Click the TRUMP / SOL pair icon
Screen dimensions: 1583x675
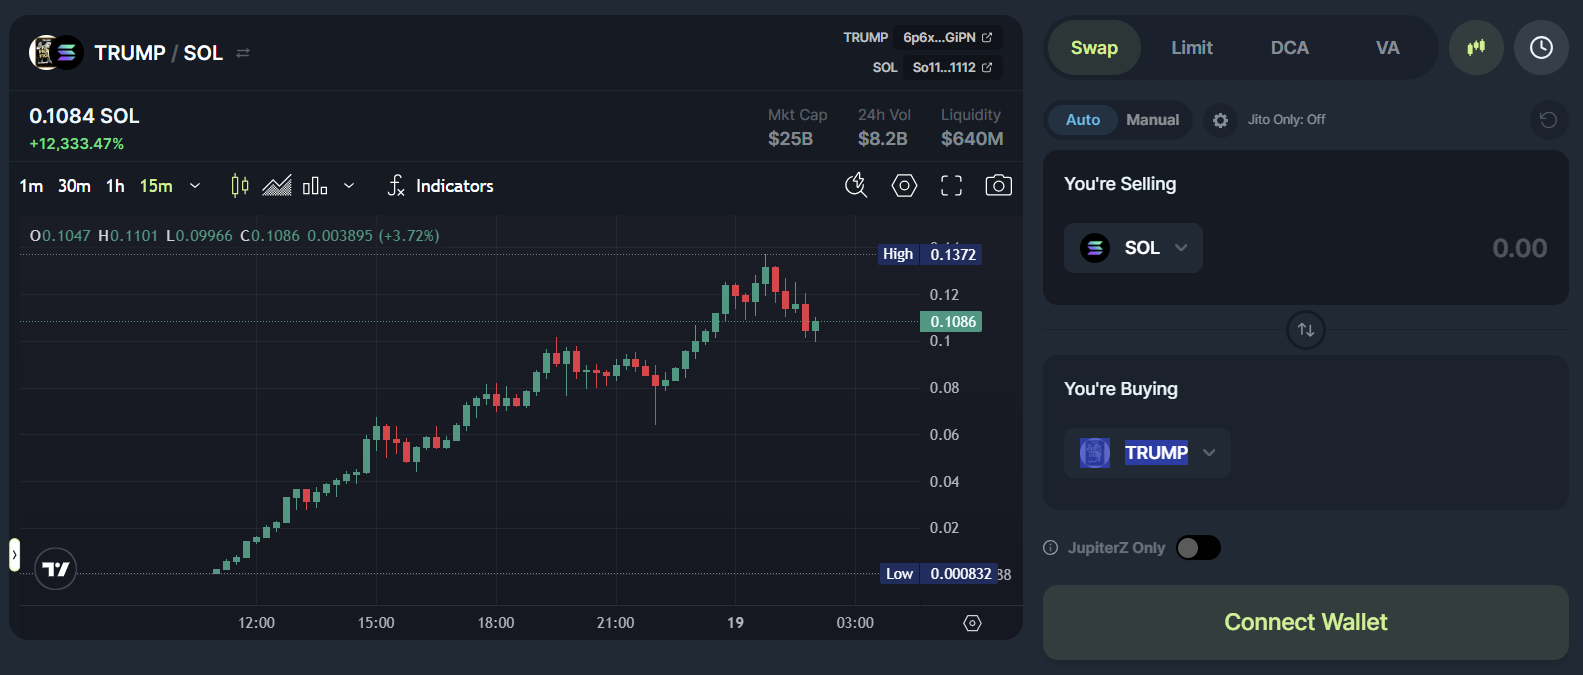click(56, 52)
